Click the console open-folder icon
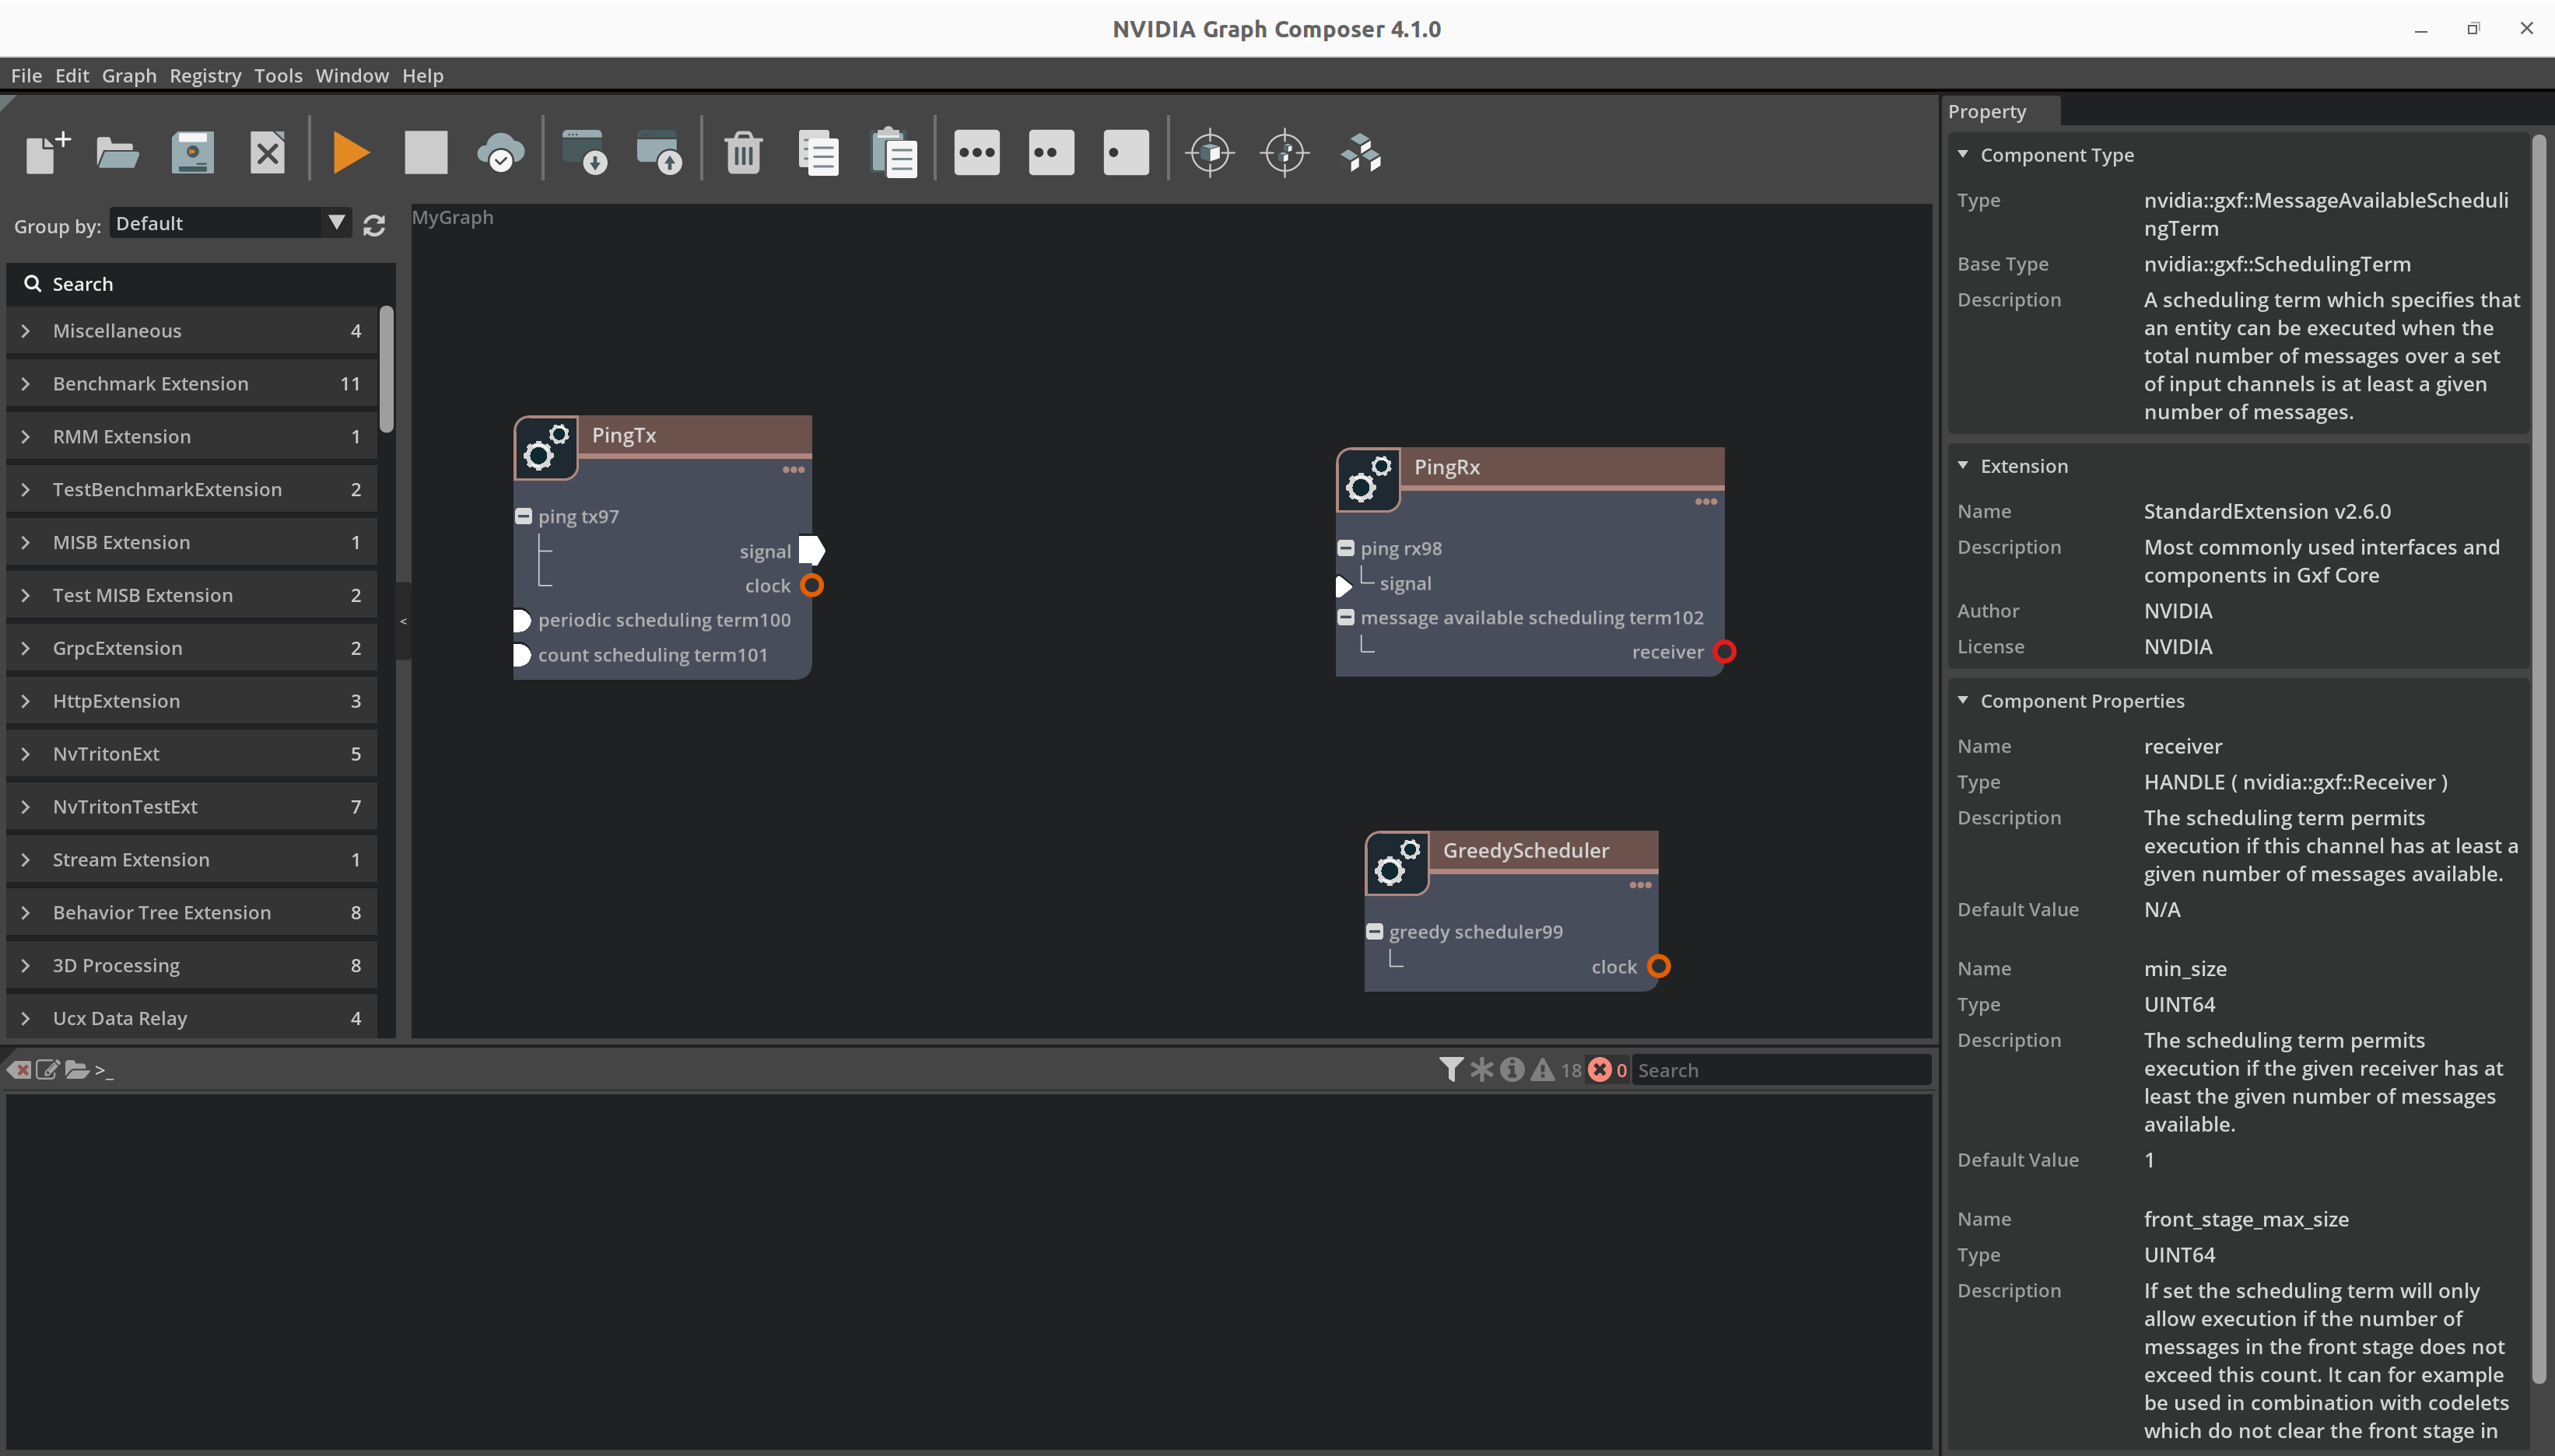Viewport: 2555px width, 1456px height. (x=77, y=1070)
